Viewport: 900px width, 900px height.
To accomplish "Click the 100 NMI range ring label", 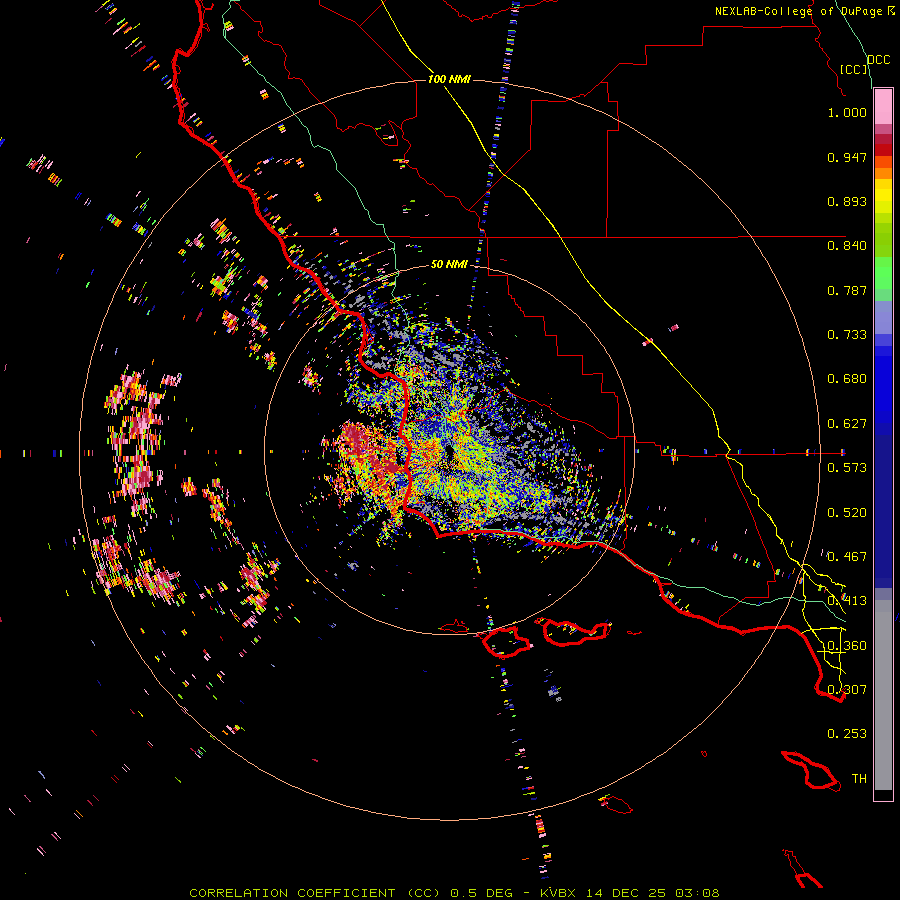I will coord(449,79).
